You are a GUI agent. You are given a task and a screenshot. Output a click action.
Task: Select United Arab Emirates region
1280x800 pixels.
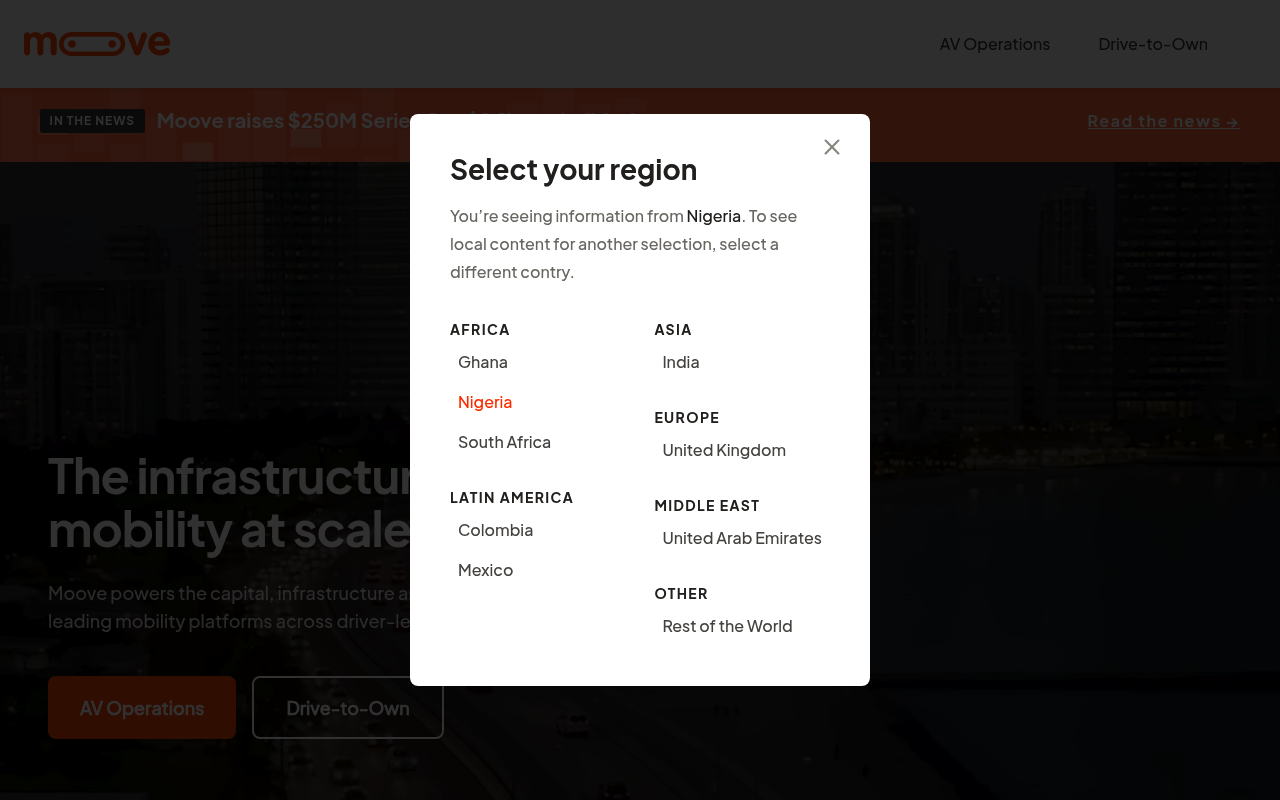point(742,538)
